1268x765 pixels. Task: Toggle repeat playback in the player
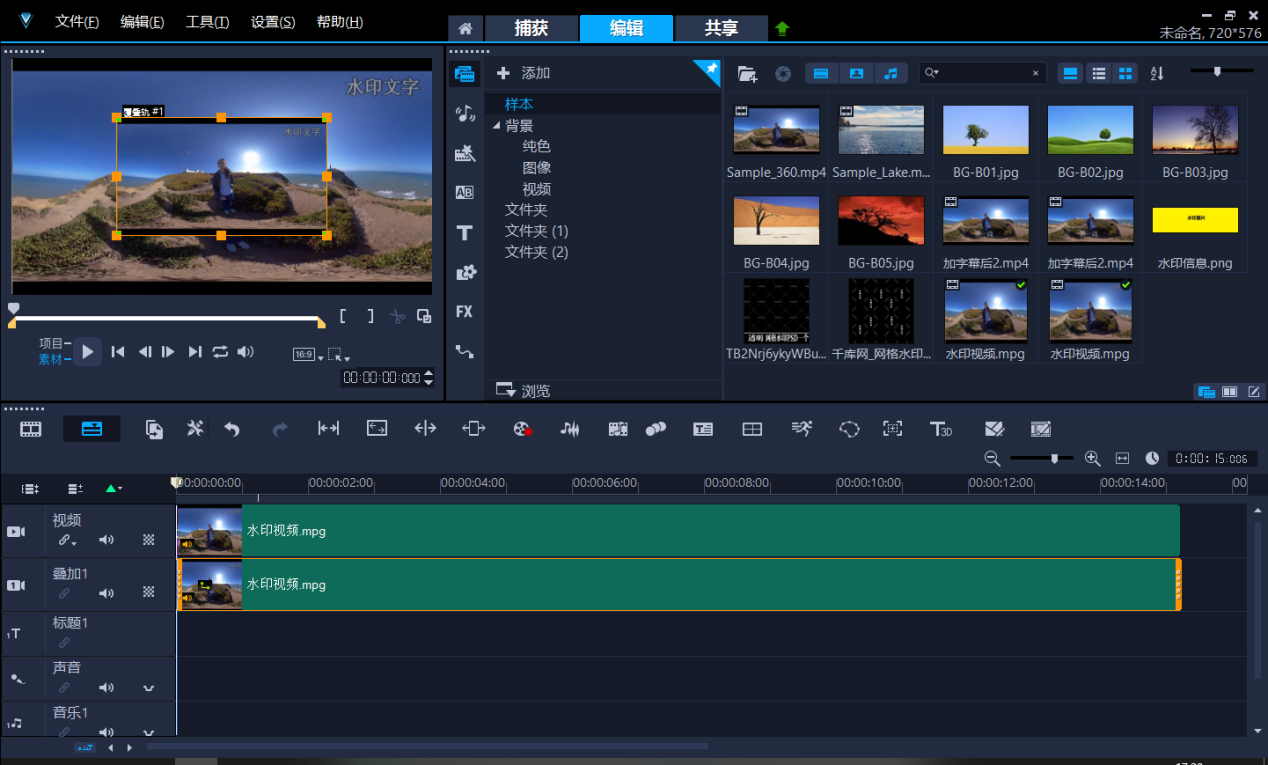click(x=220, y=352)
